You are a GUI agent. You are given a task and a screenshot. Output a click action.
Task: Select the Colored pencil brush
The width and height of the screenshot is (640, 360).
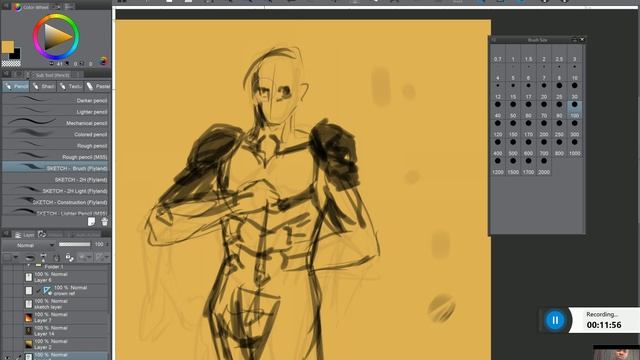point(56,134)
